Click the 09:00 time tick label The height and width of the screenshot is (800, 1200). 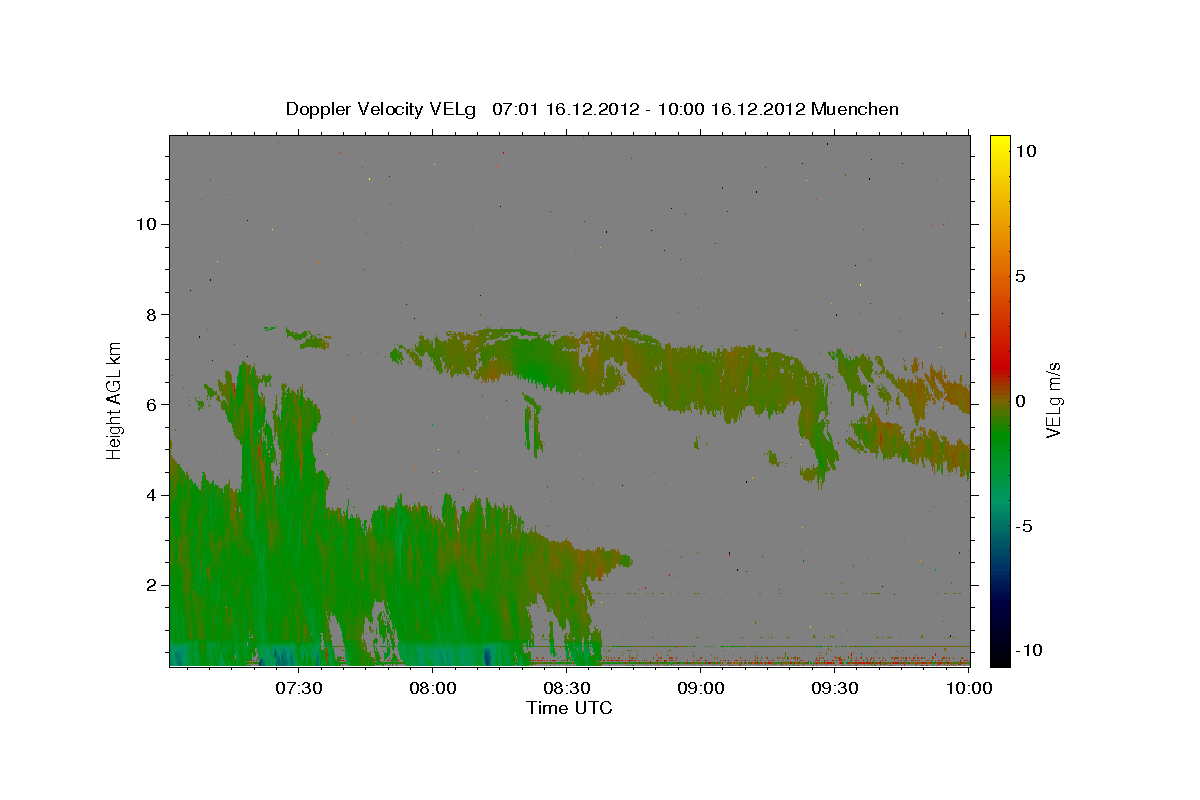click(x=701, y=688)
